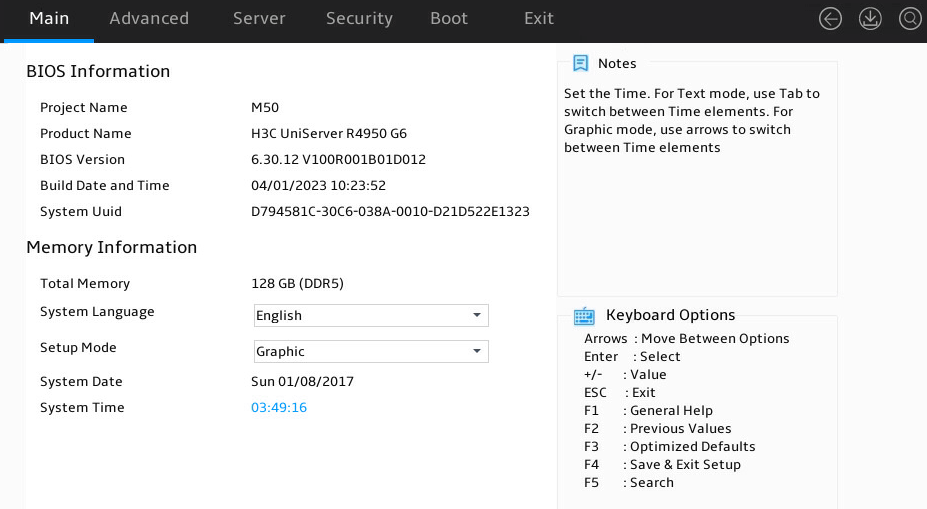Click Total Memory value 128 GB (DDR5)
This screenshot has height=509, width=927.
coord(297,284)
